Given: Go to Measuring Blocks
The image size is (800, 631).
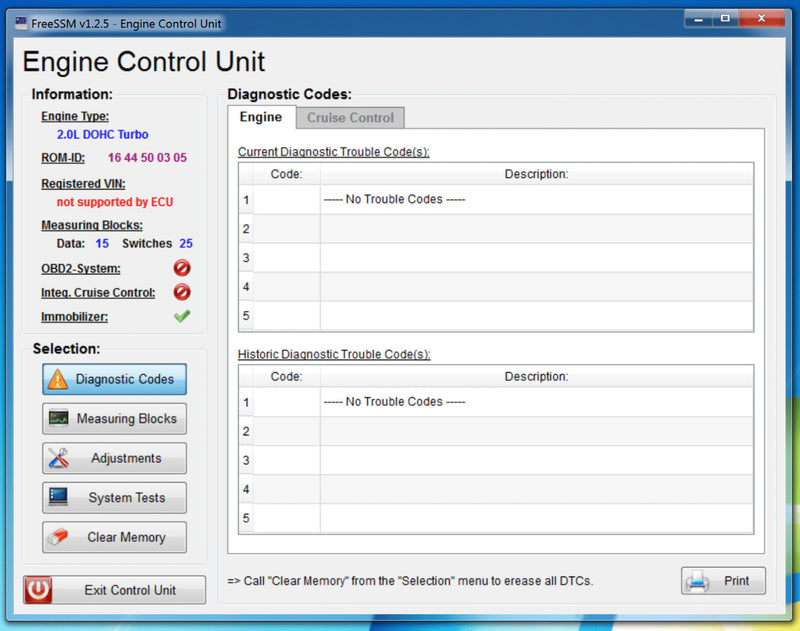Looking at the screenshot, I should [x=114, y=419].
